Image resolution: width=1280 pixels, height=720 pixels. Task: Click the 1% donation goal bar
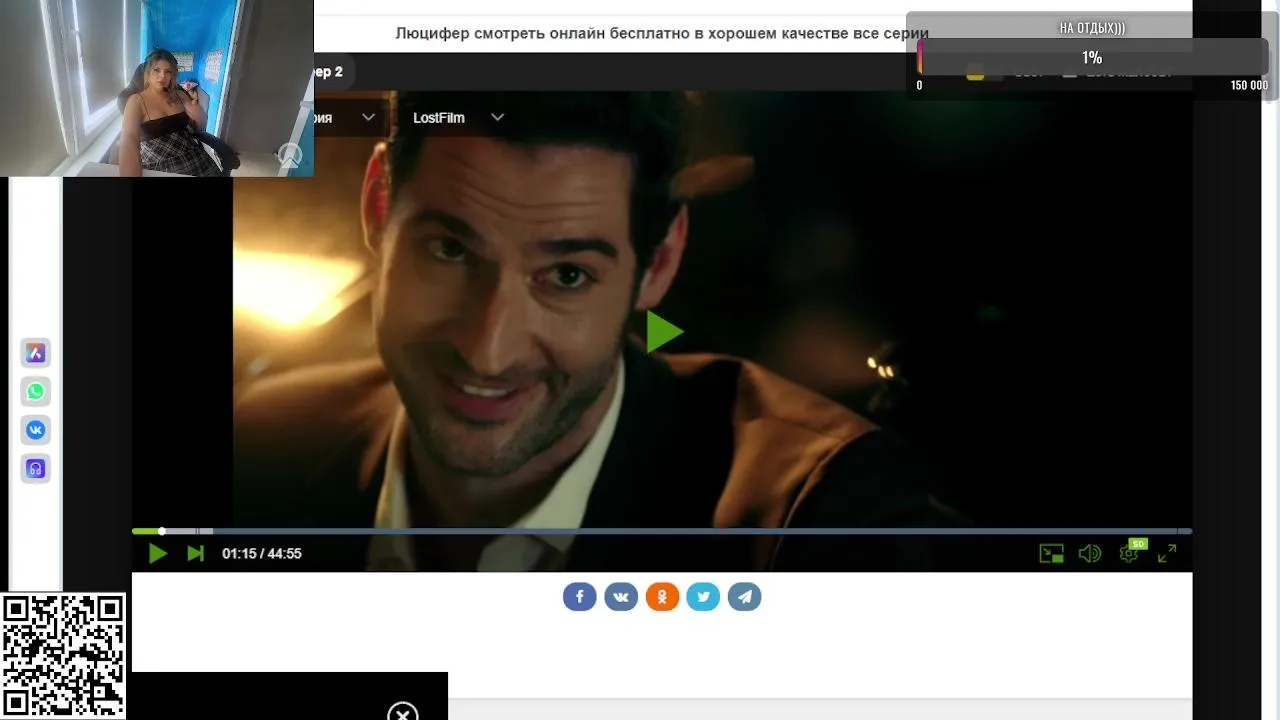click(1092, 58)
